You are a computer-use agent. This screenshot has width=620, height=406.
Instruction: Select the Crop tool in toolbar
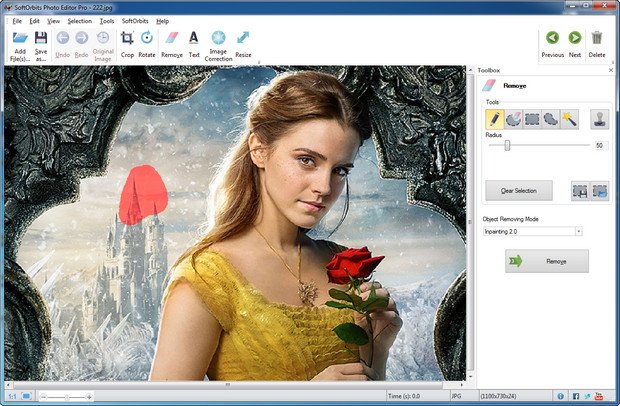127,44
